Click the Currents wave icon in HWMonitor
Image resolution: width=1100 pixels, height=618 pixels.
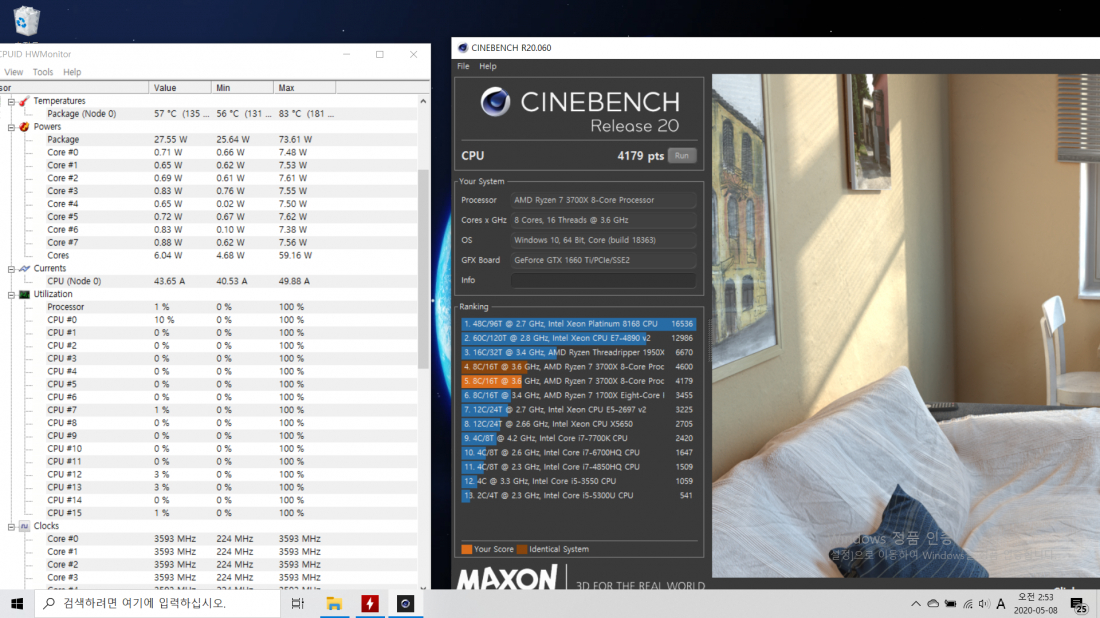[25, 269]
